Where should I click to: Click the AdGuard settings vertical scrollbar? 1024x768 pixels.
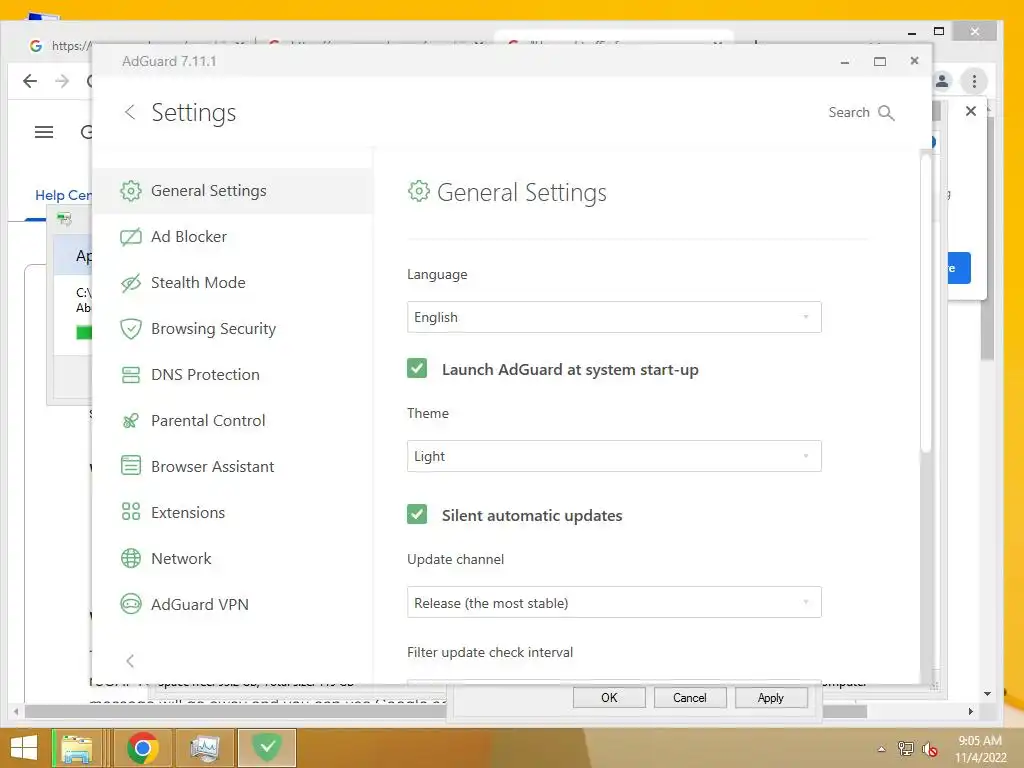[x=925, y=304]
